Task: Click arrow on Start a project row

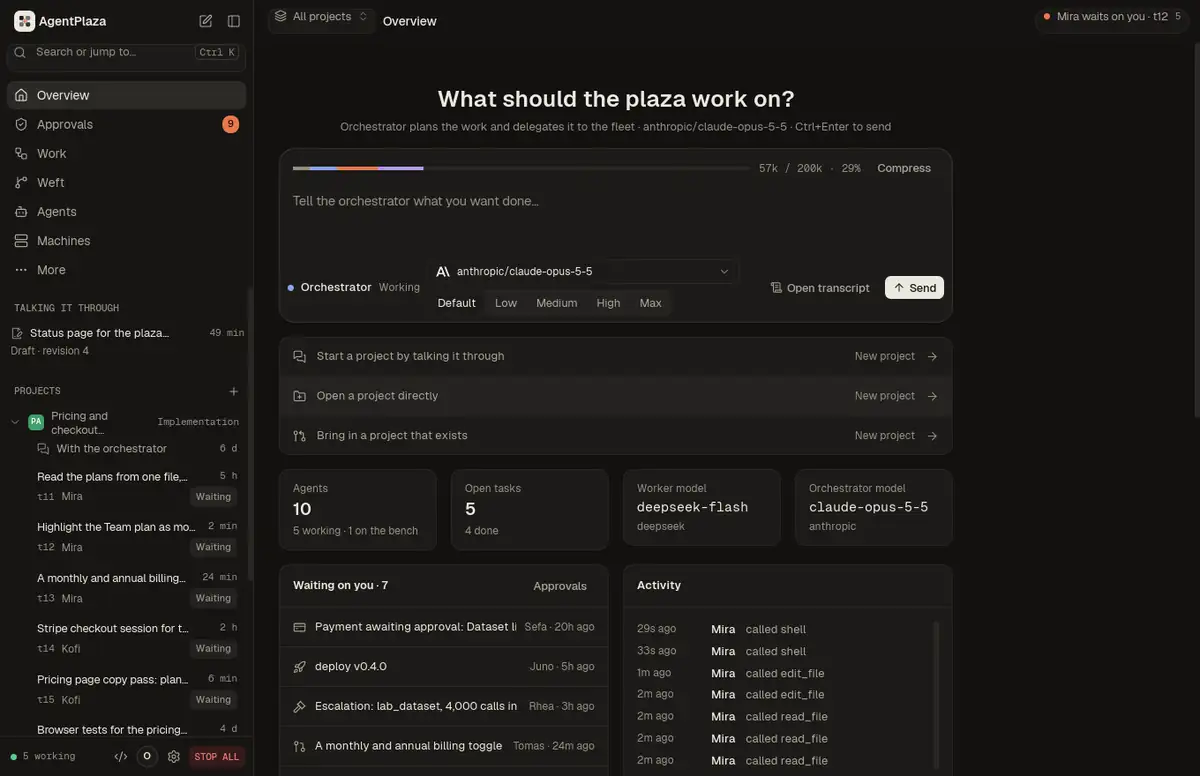Action: (932, 356)
